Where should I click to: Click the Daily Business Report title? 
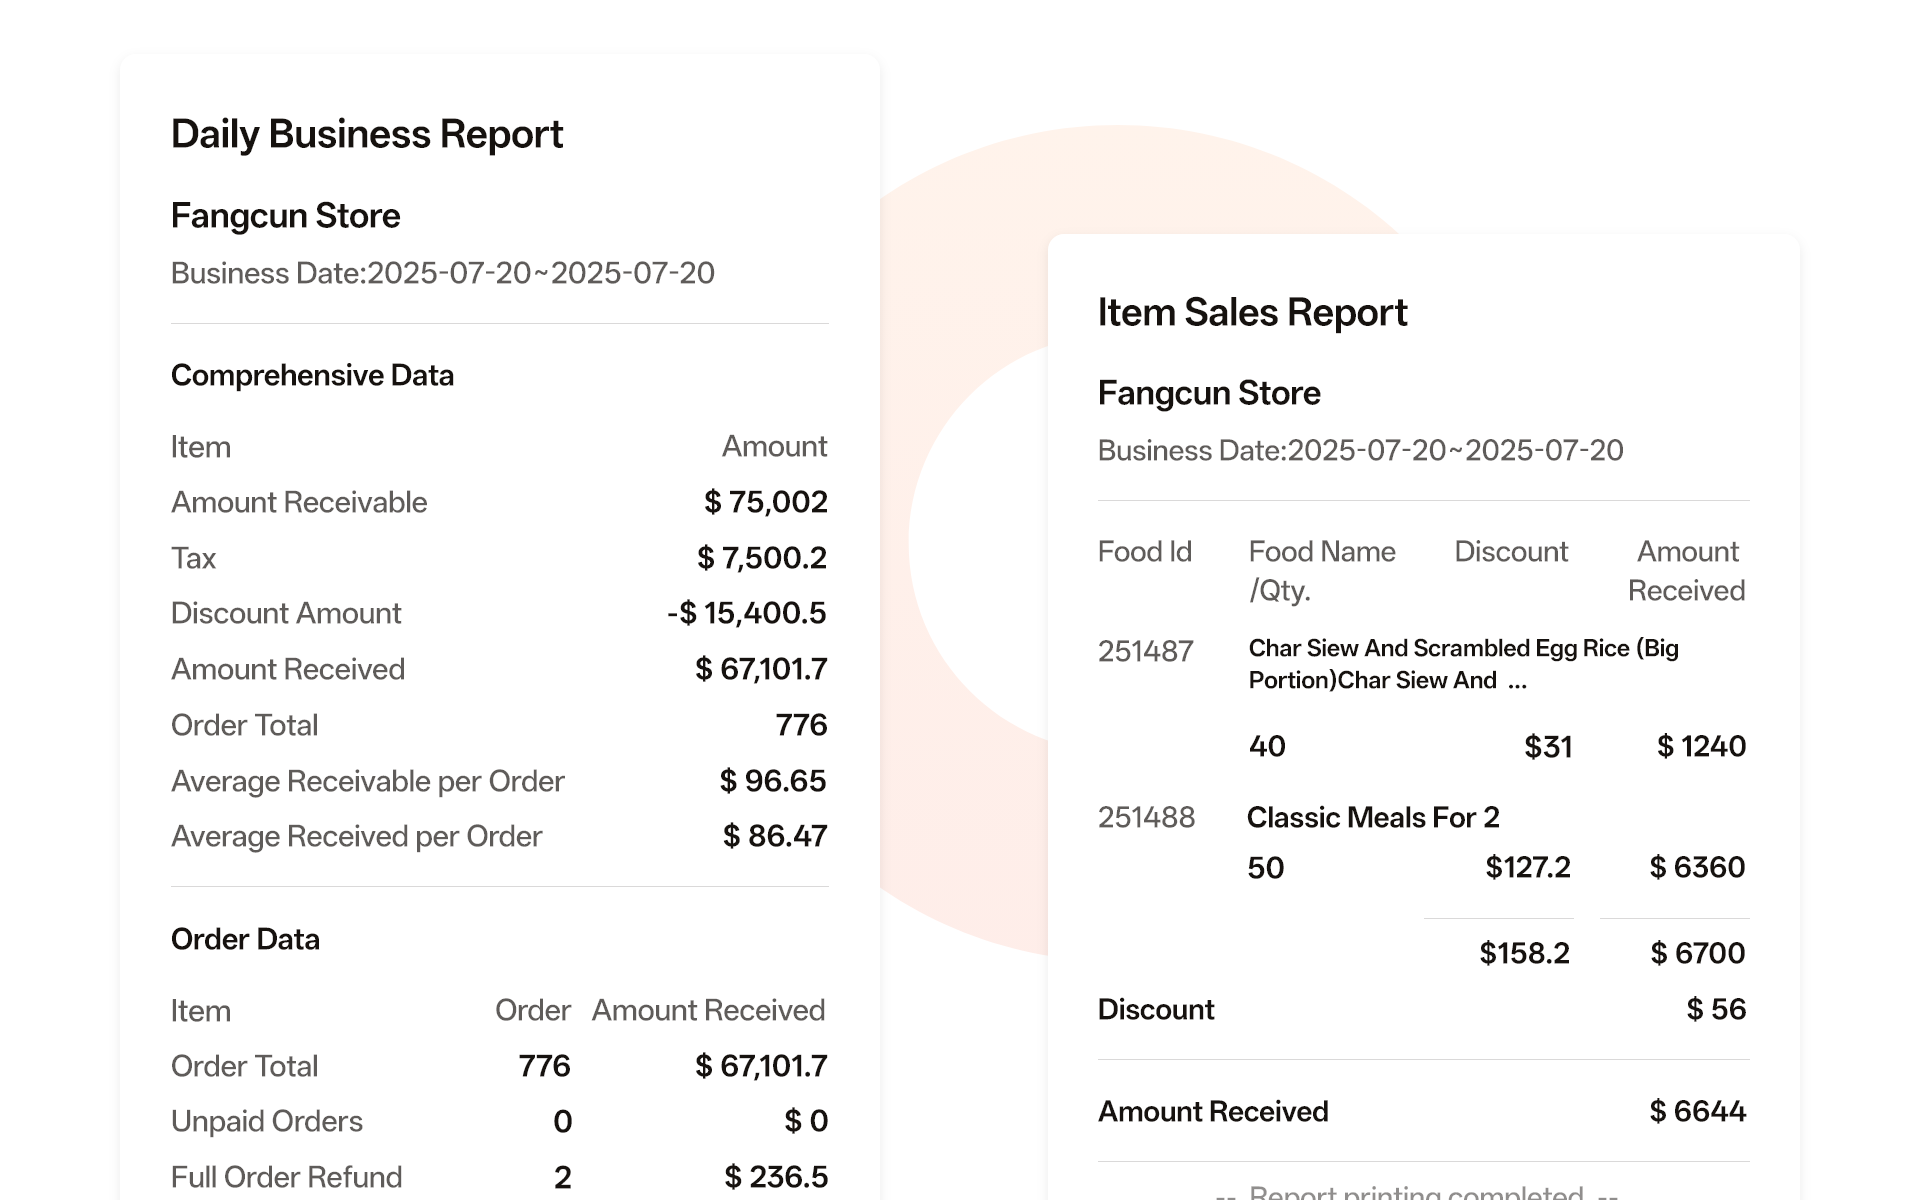click(x=366, y=134)
